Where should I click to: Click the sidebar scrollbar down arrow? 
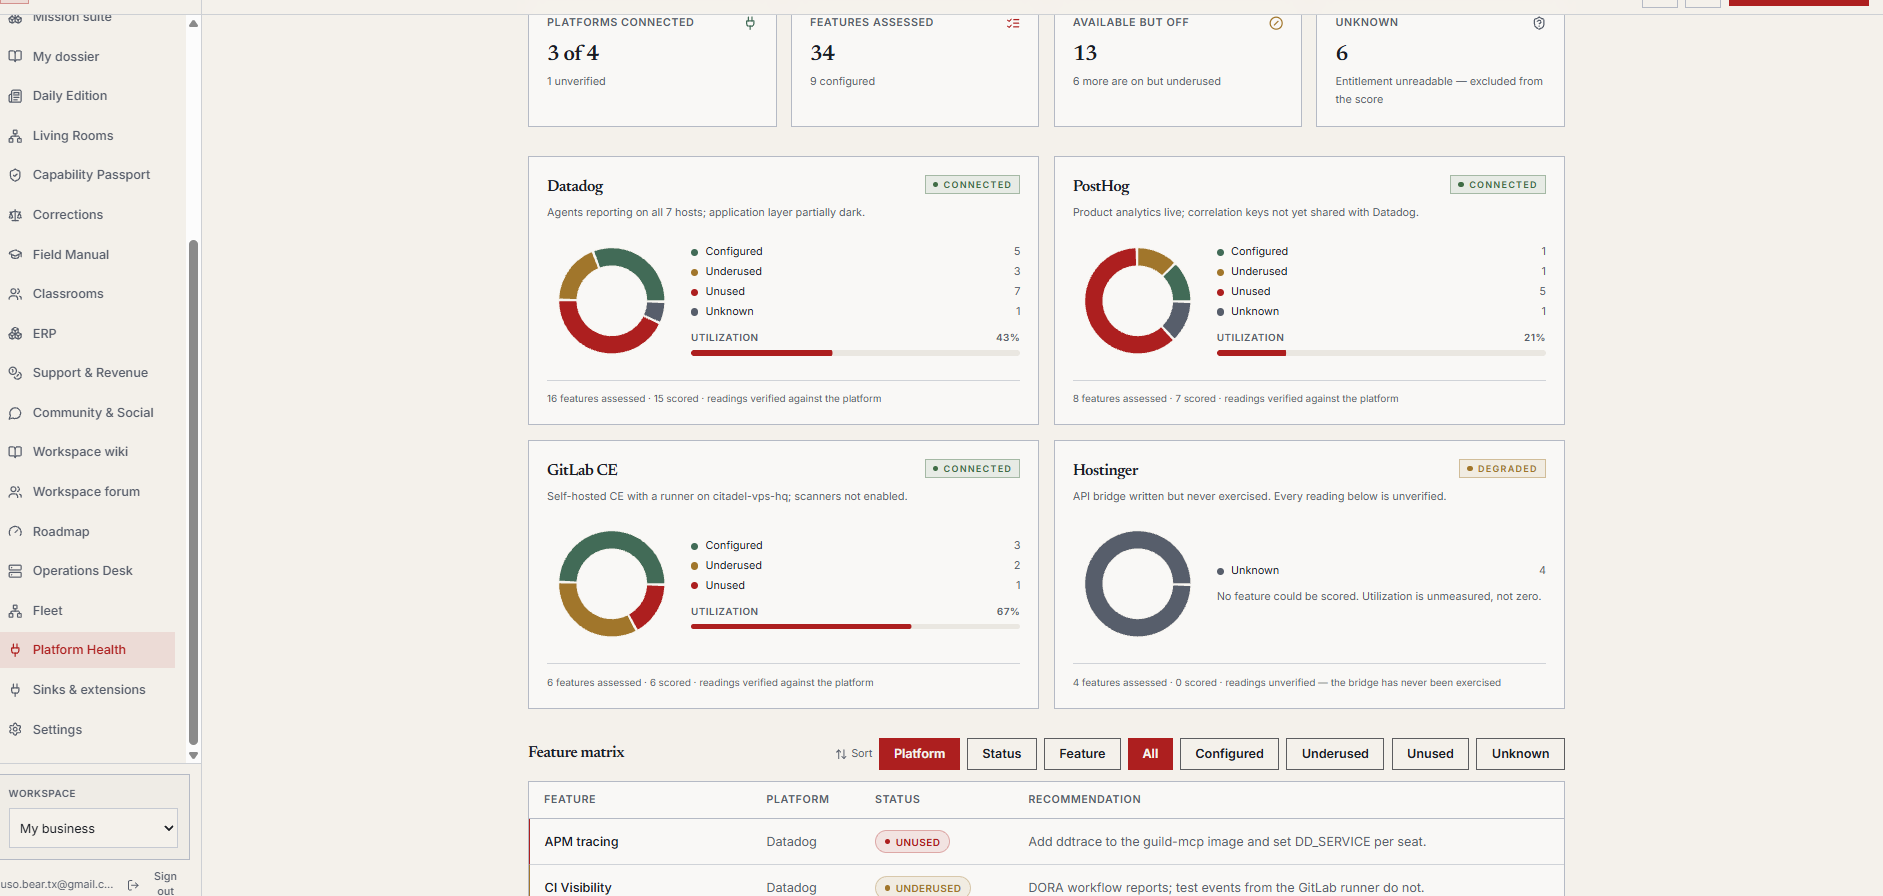coord(193,756)
